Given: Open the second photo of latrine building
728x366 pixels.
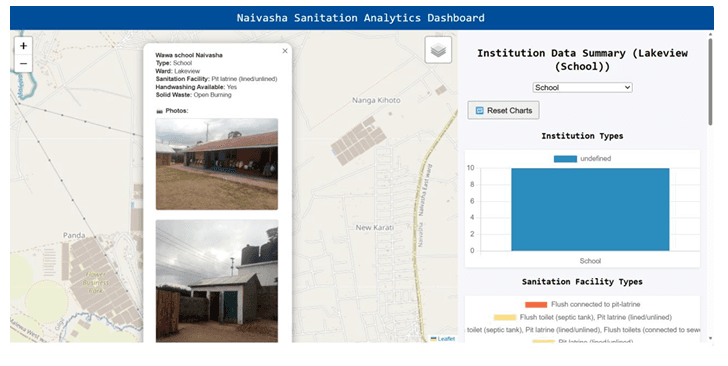Looking at the screenshot, I should click(x=217, y=281).
